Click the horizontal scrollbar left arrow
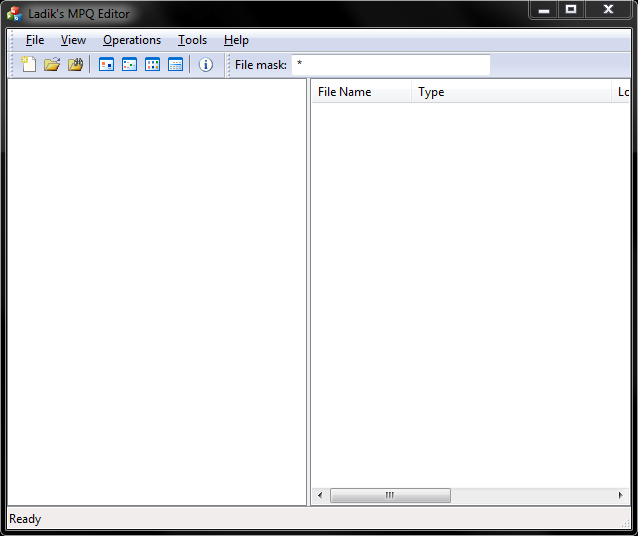Viewport: 638px width, 536px height. (320, 495)
